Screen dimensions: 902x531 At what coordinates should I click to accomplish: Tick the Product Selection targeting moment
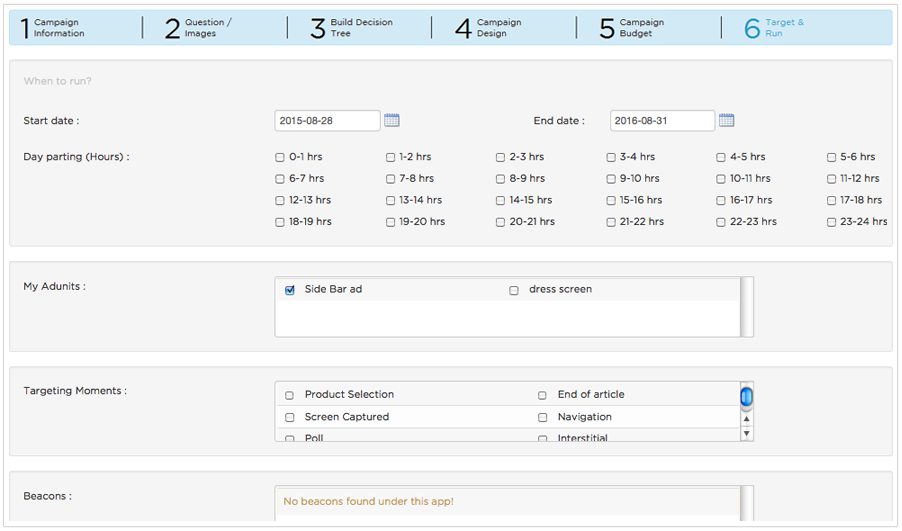(x=290, y=395)
